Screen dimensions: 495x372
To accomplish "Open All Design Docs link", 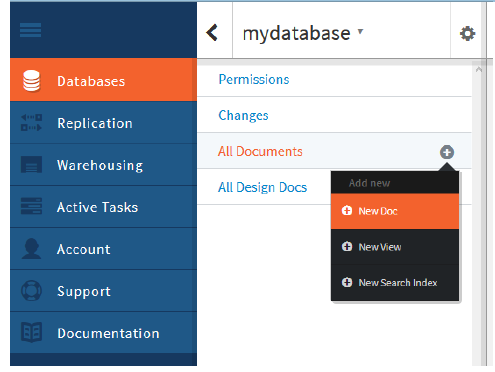I will pos(262,187).
